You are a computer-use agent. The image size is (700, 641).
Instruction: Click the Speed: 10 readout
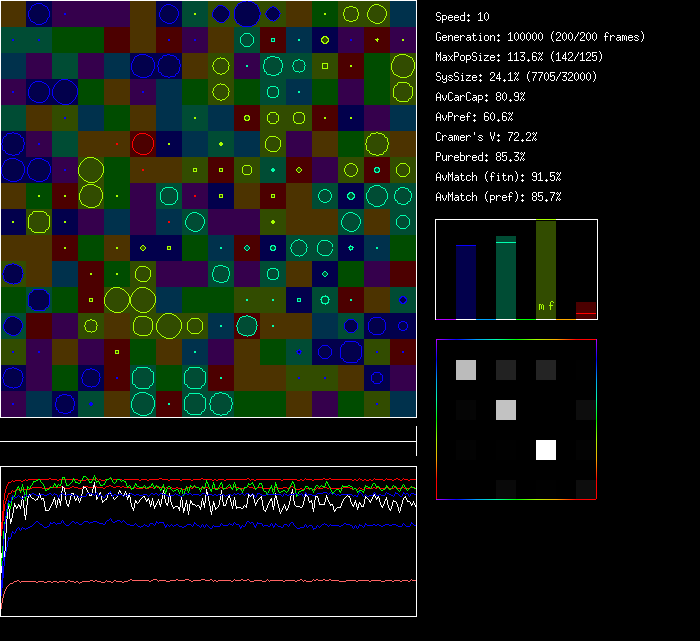(463, 17)
